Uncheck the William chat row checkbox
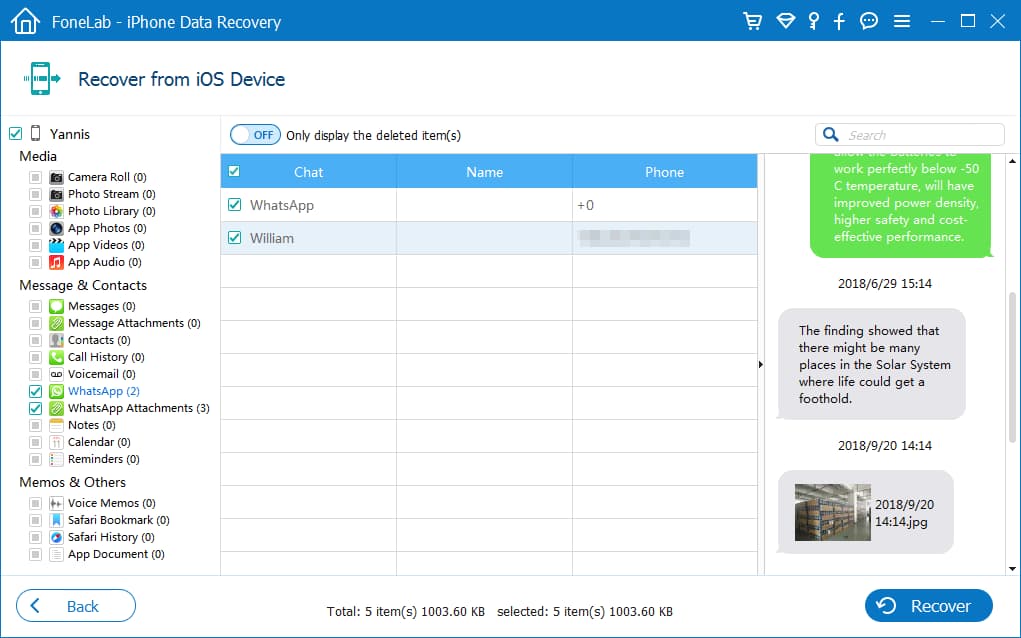1021x638 pixels. pyautogui.click(x=235, y=238)
